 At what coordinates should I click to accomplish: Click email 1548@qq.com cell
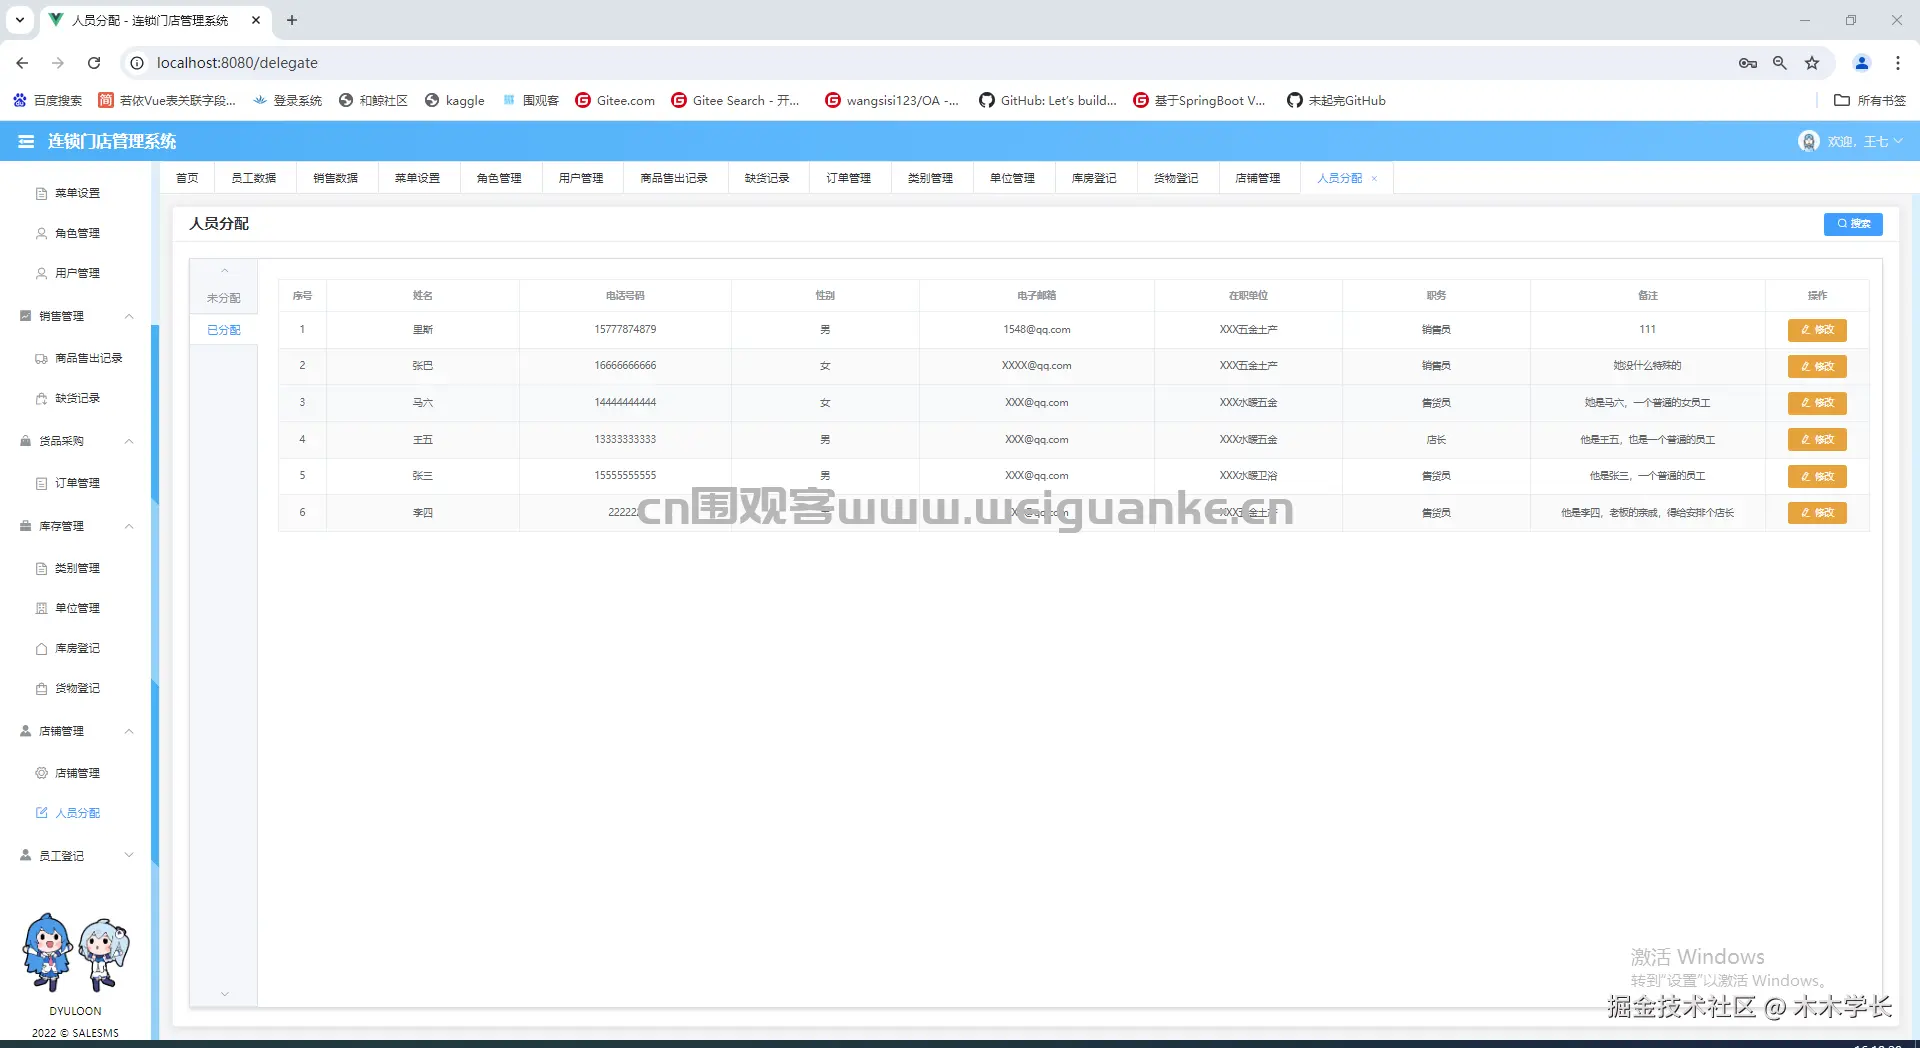tap(1036, 329)
